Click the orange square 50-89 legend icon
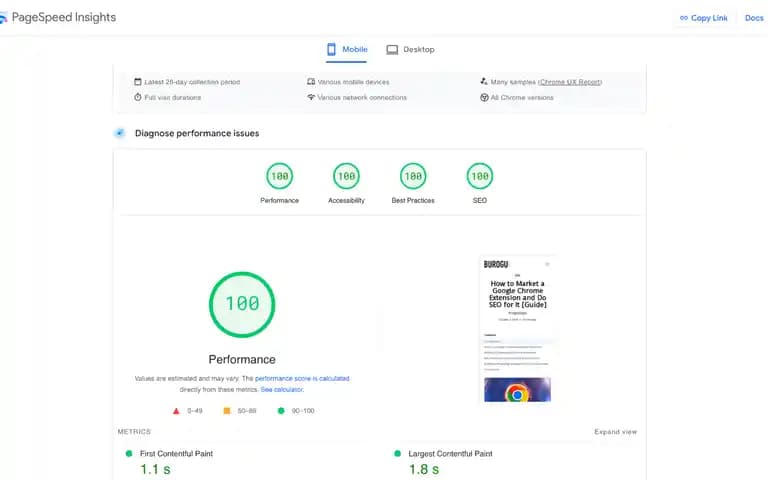This screenshot has width=768, height=480. [227, 411]
